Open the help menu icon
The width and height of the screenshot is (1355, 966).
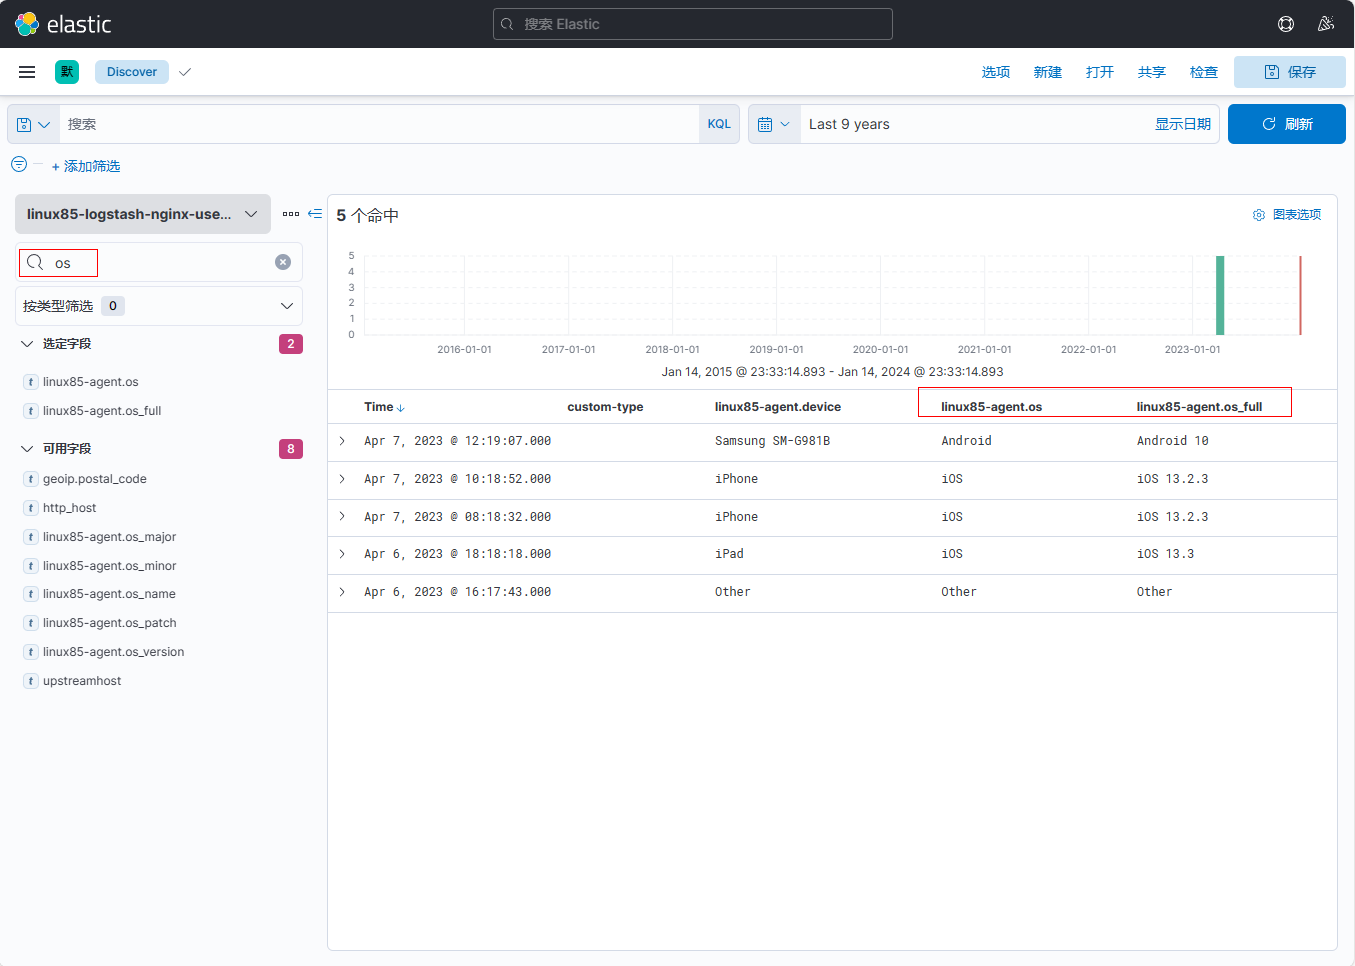[1286, 24]
